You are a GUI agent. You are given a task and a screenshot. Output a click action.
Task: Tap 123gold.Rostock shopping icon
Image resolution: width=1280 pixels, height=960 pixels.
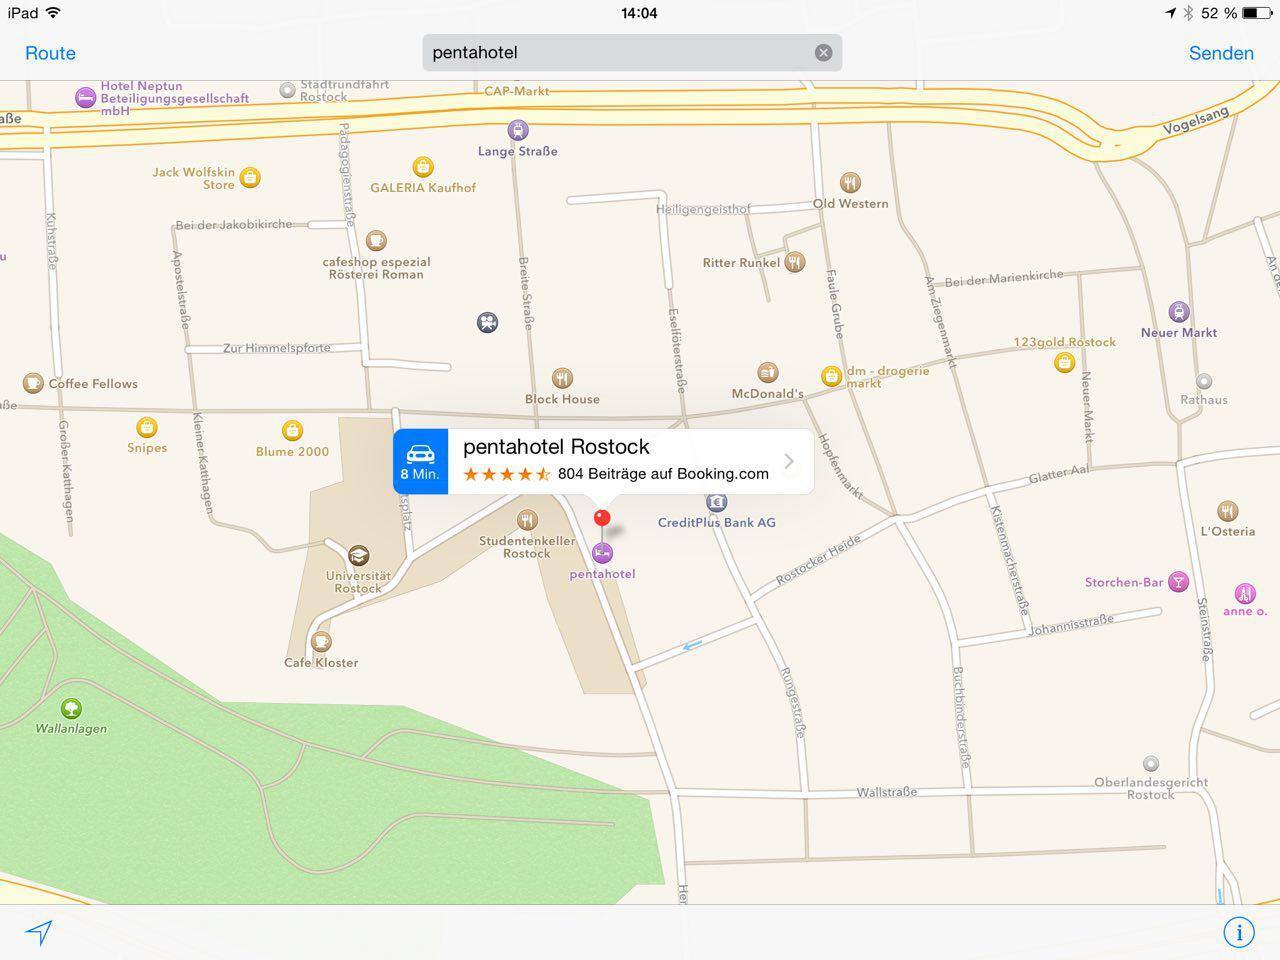coord(1064,362)
